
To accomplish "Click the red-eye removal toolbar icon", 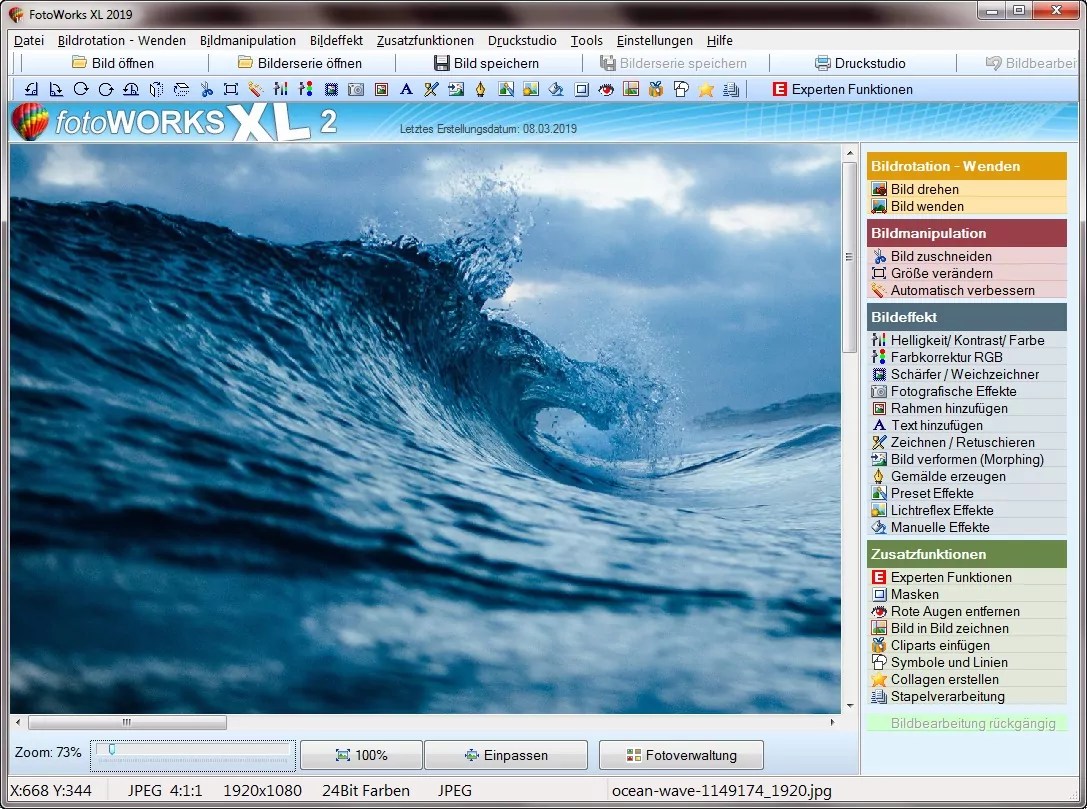I will pos(606,89).
